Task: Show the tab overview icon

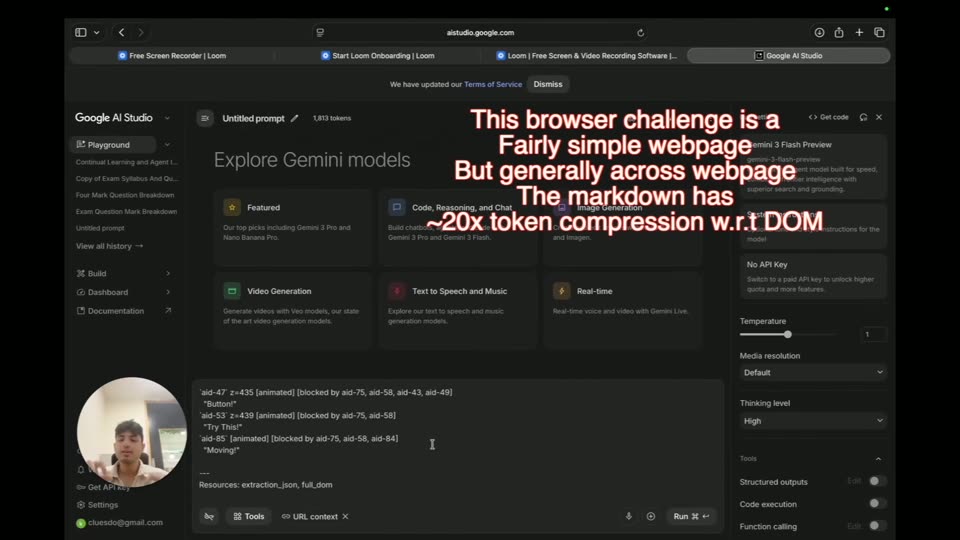Action: click(879, 32)
